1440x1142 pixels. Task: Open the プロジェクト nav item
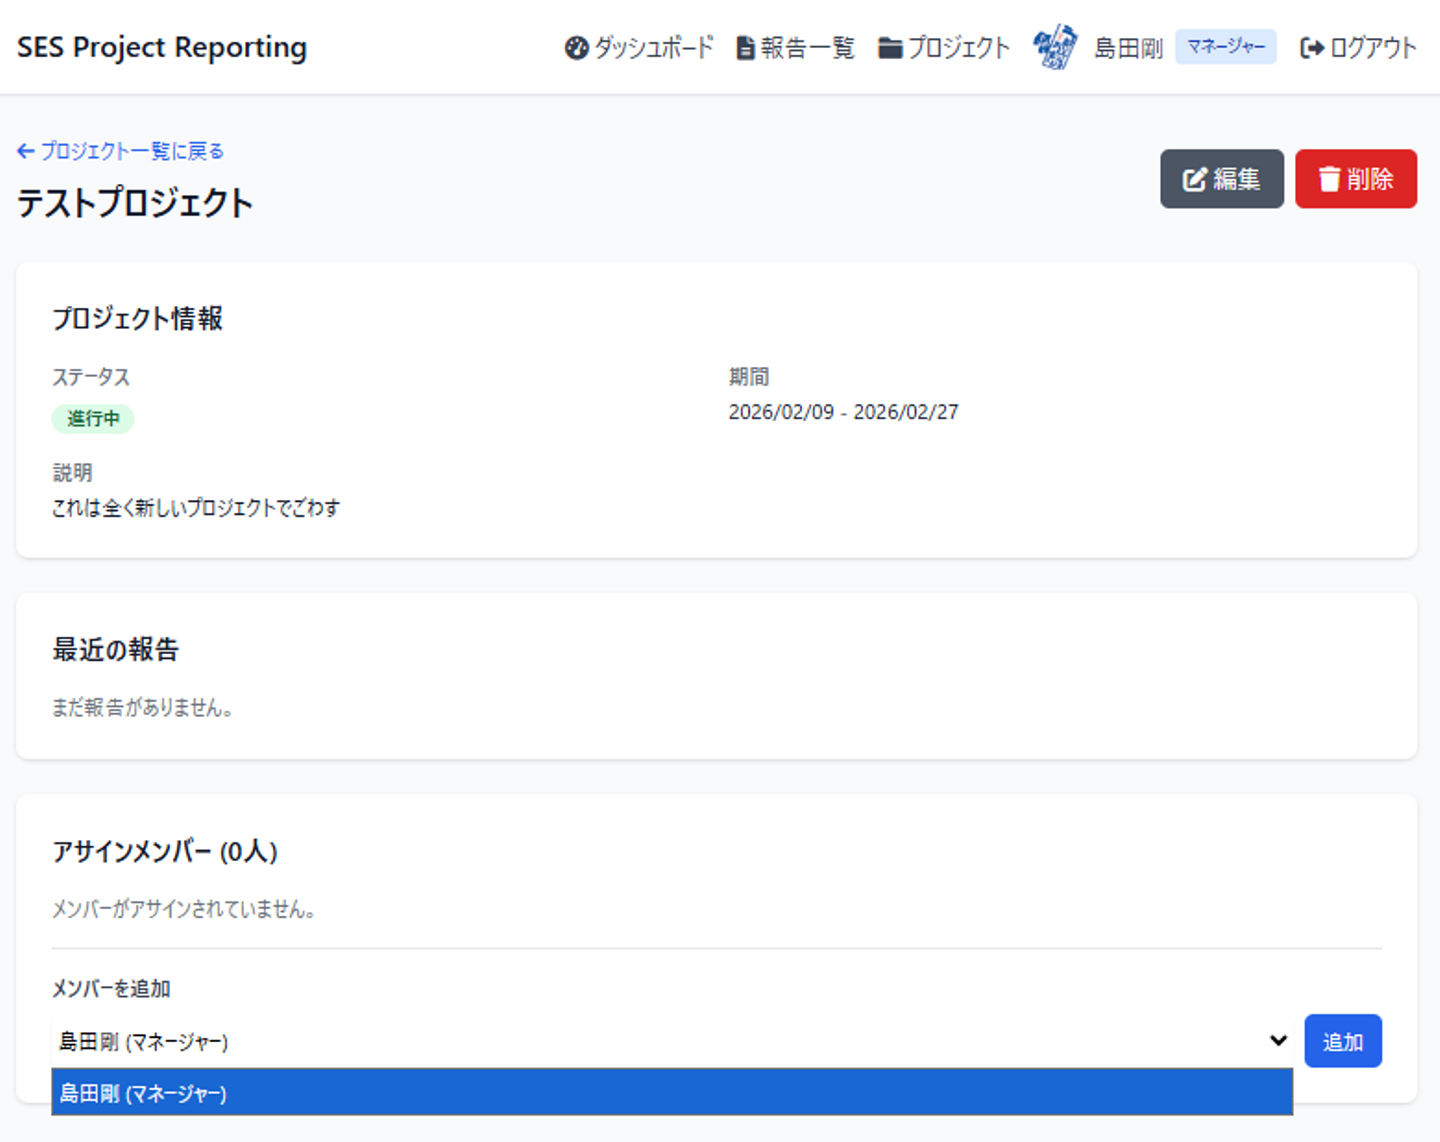coord(944,47)
